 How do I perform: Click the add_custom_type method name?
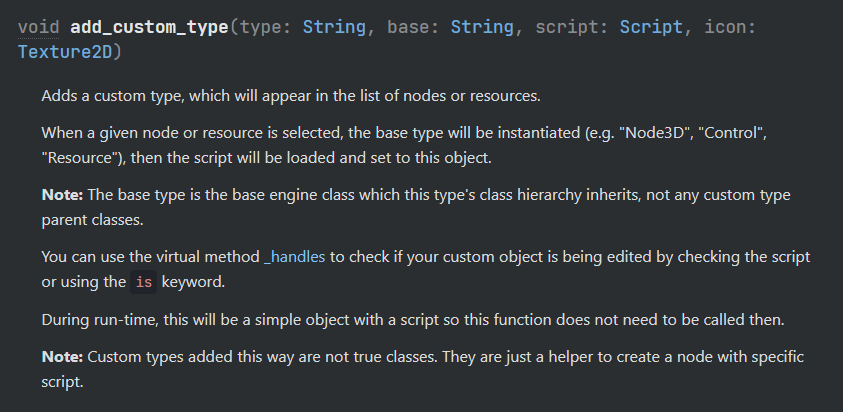pos(149,27)
